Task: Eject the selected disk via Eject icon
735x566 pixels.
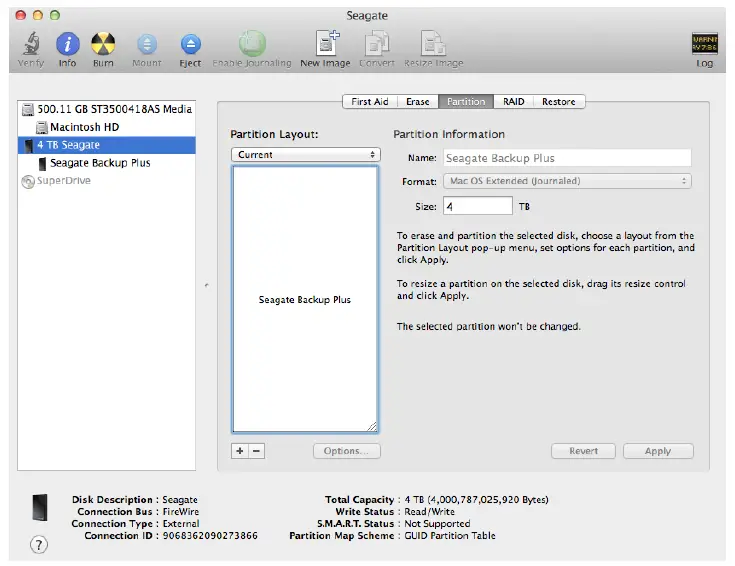Action: [x=190, y=45]
